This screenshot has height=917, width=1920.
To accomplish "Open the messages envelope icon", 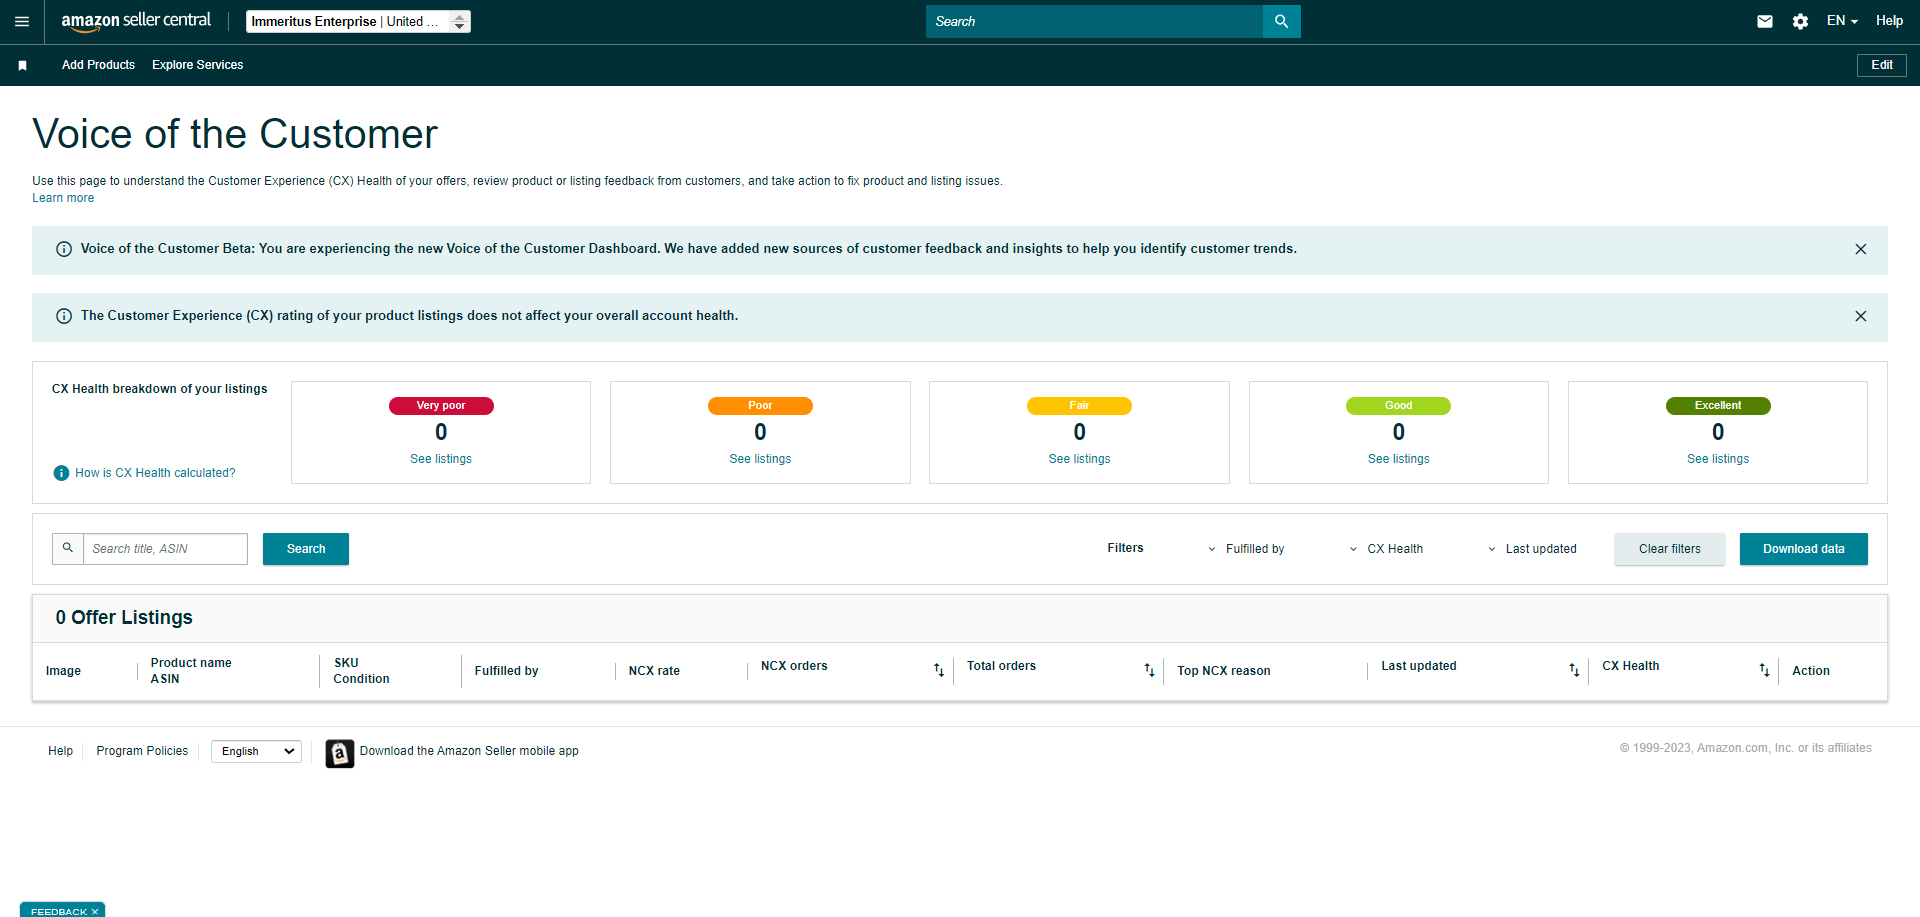I will pos(1765,21).
